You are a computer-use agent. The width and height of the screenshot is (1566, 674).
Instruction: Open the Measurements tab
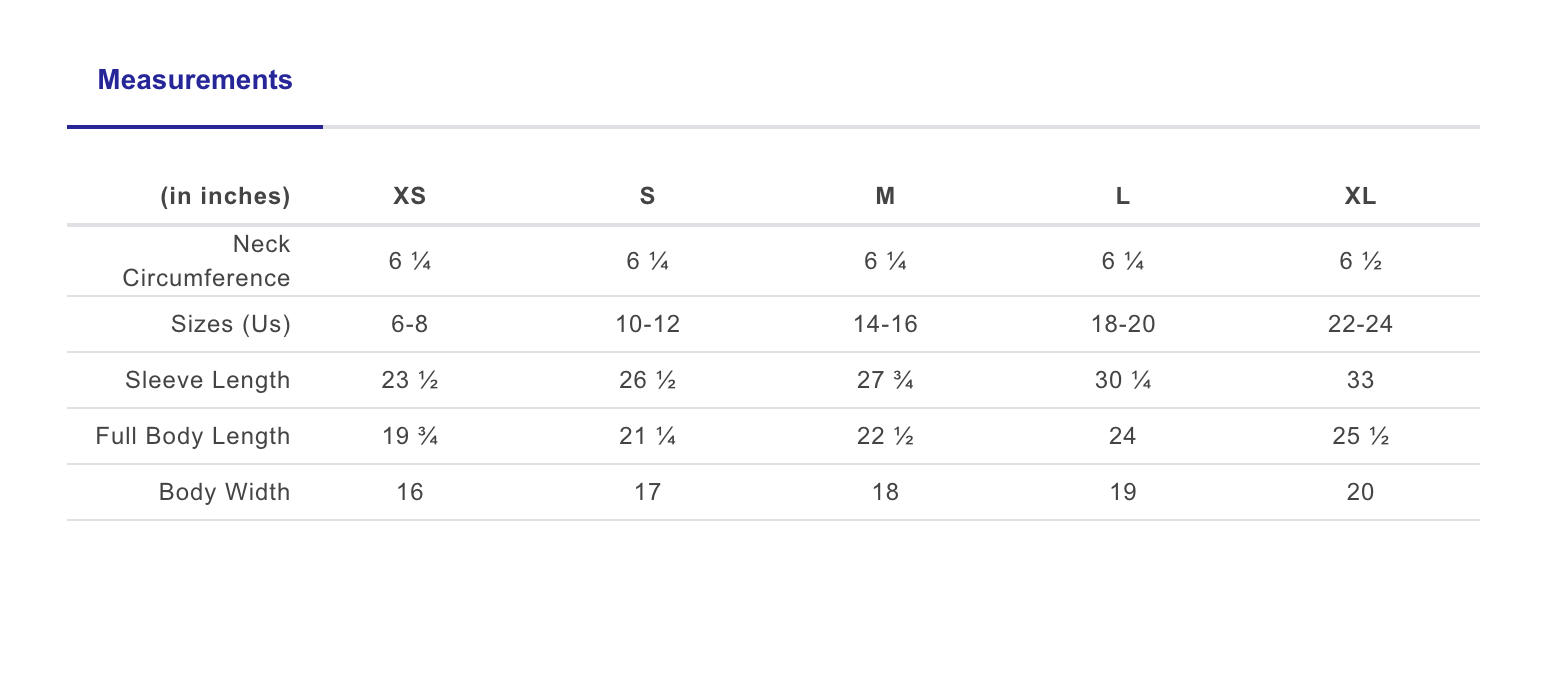pos(195,80)
